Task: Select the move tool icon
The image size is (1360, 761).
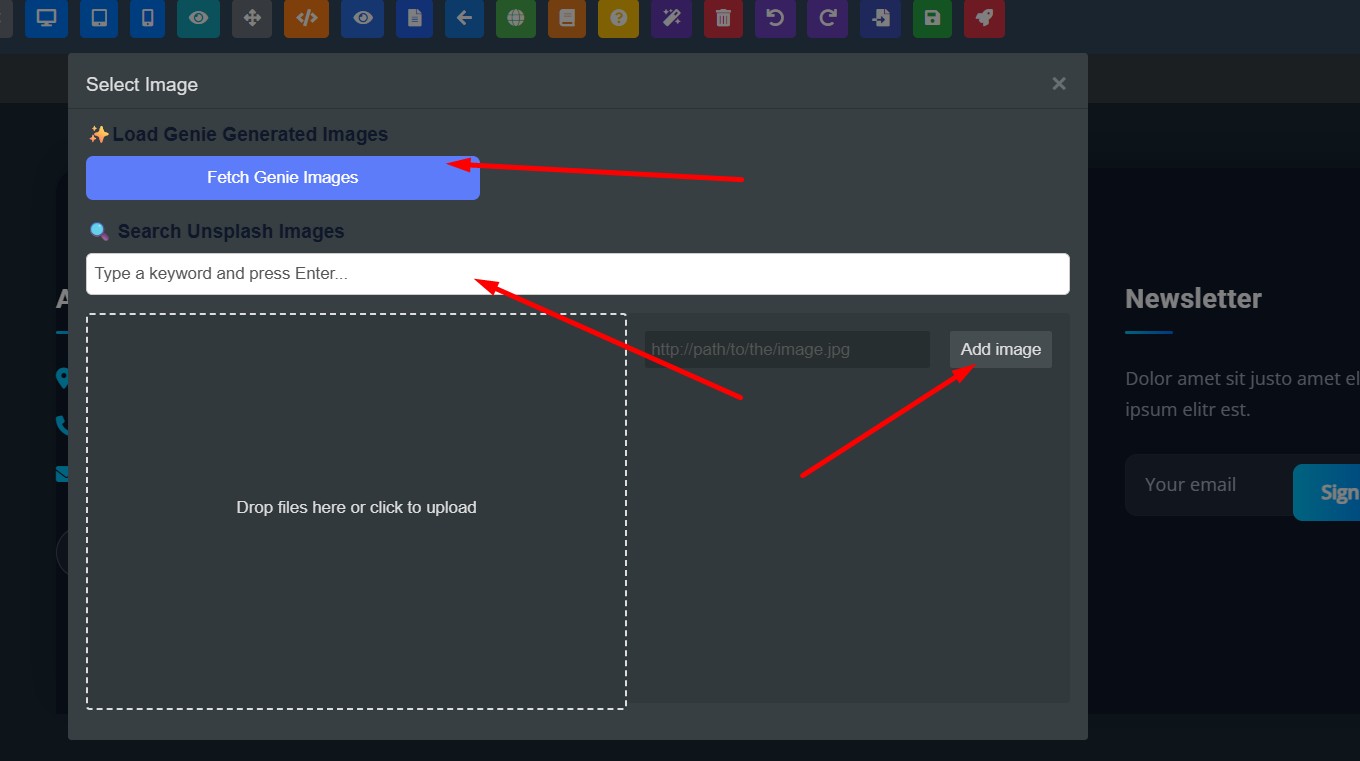Action: (x=251, y=19)
